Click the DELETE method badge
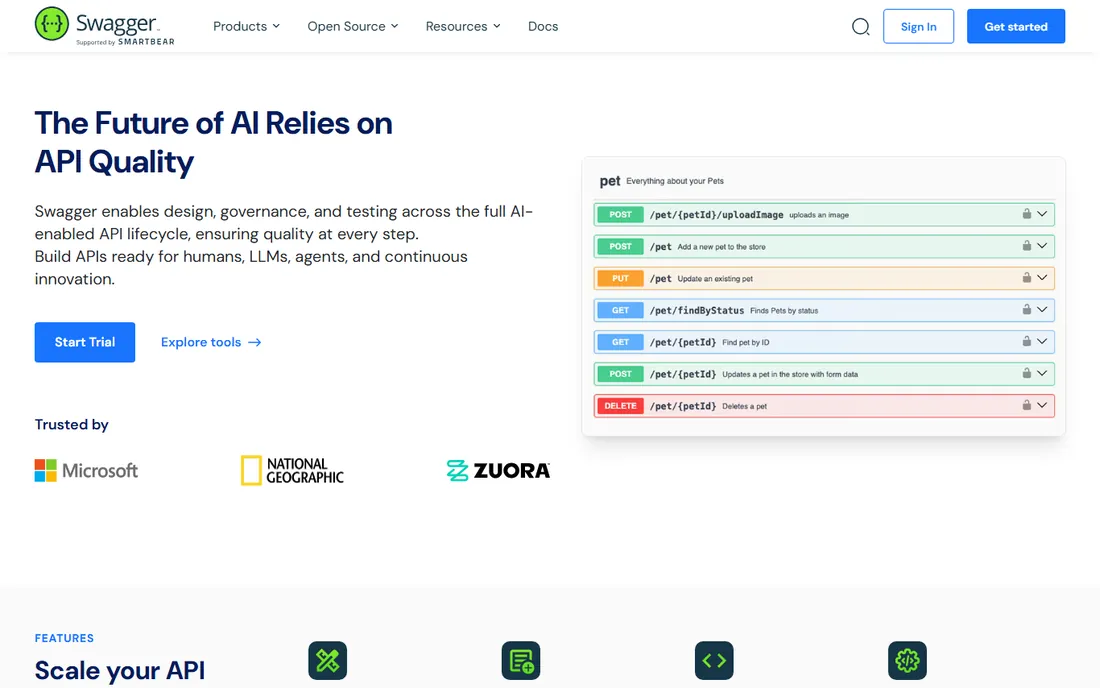The width and height of the screenshot is (1100, 688). click(620, 406)
